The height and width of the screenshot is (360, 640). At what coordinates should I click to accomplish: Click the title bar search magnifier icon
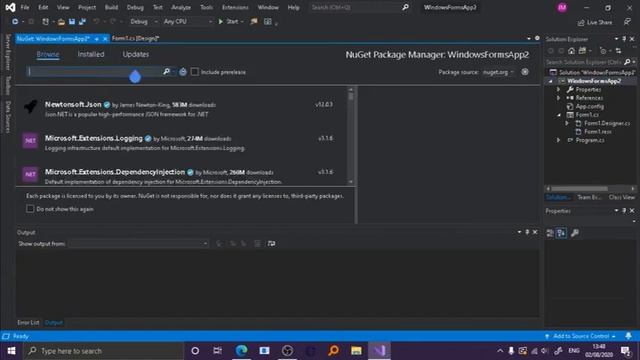(405, 7)
